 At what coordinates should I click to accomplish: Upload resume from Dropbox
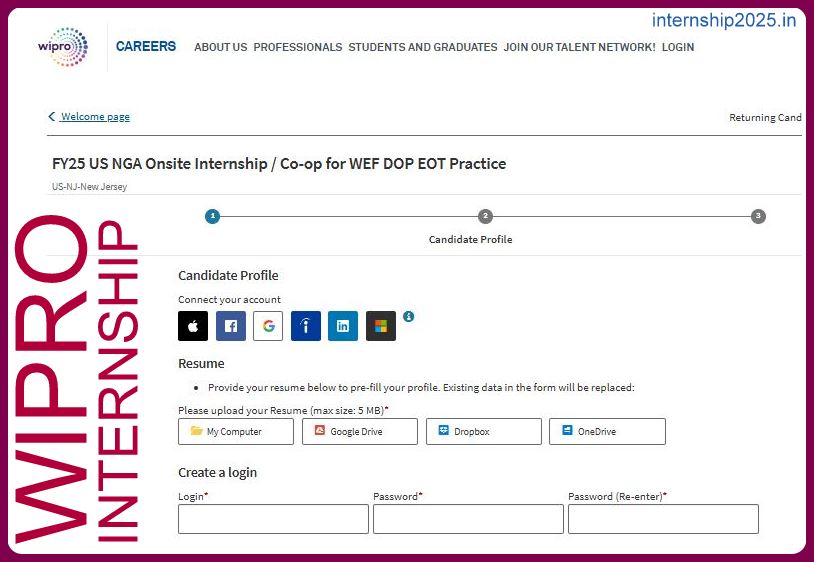pyautogui.click(x=484, y=431)
